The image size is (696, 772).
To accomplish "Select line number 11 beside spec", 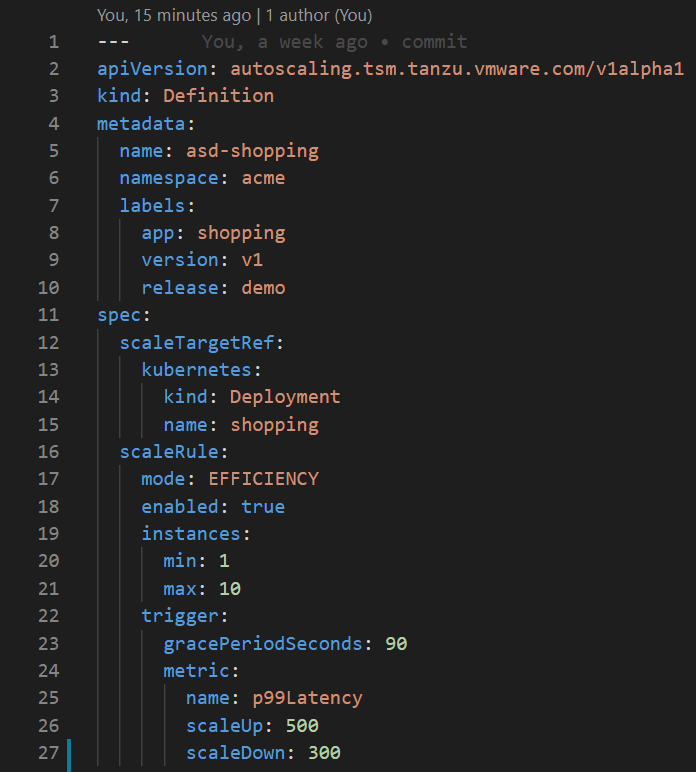I will [48, 315].
